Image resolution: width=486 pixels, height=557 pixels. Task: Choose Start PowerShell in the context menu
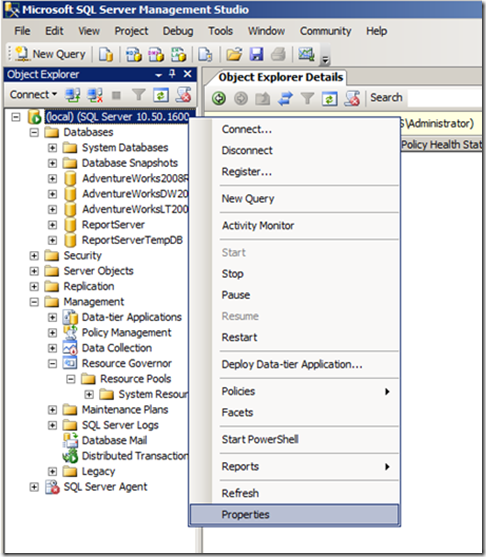(294, 439)
